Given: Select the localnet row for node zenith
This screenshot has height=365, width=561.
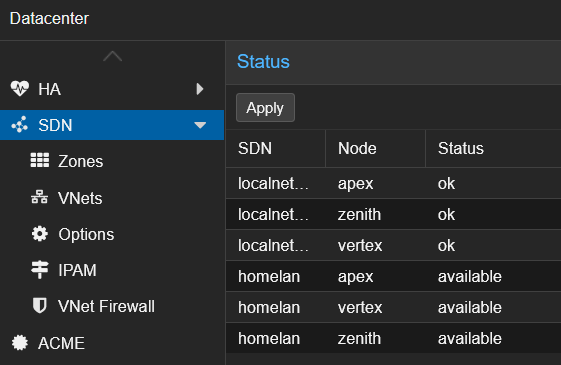Looking at the screenshot, I should click(x=394, y=214).
